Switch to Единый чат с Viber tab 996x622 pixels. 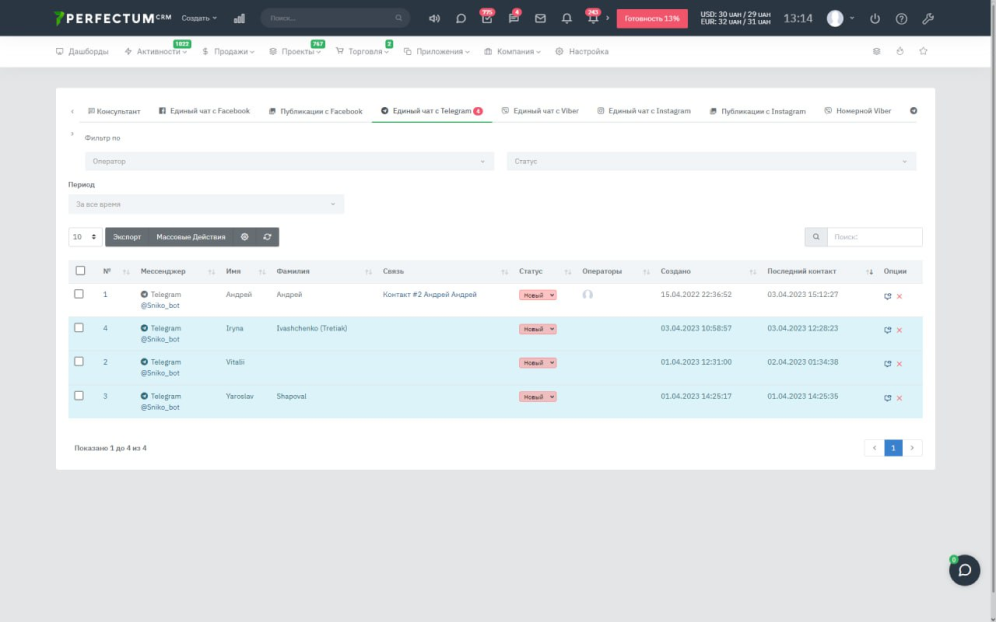click(x=540, y=111)
